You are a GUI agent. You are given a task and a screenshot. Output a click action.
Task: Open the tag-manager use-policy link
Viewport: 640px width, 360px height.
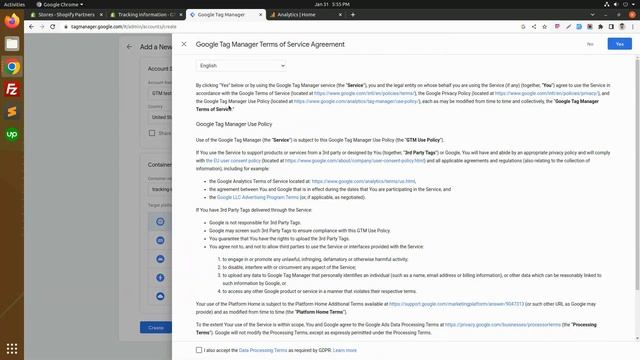tap(356, 101)
